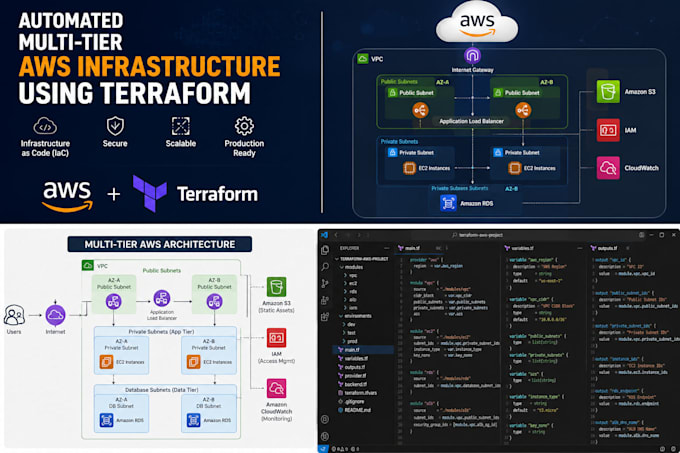The height and width of the screenshot is (453, 680).
Task: Open the Extensions view in activity bar
Action: 325,317
